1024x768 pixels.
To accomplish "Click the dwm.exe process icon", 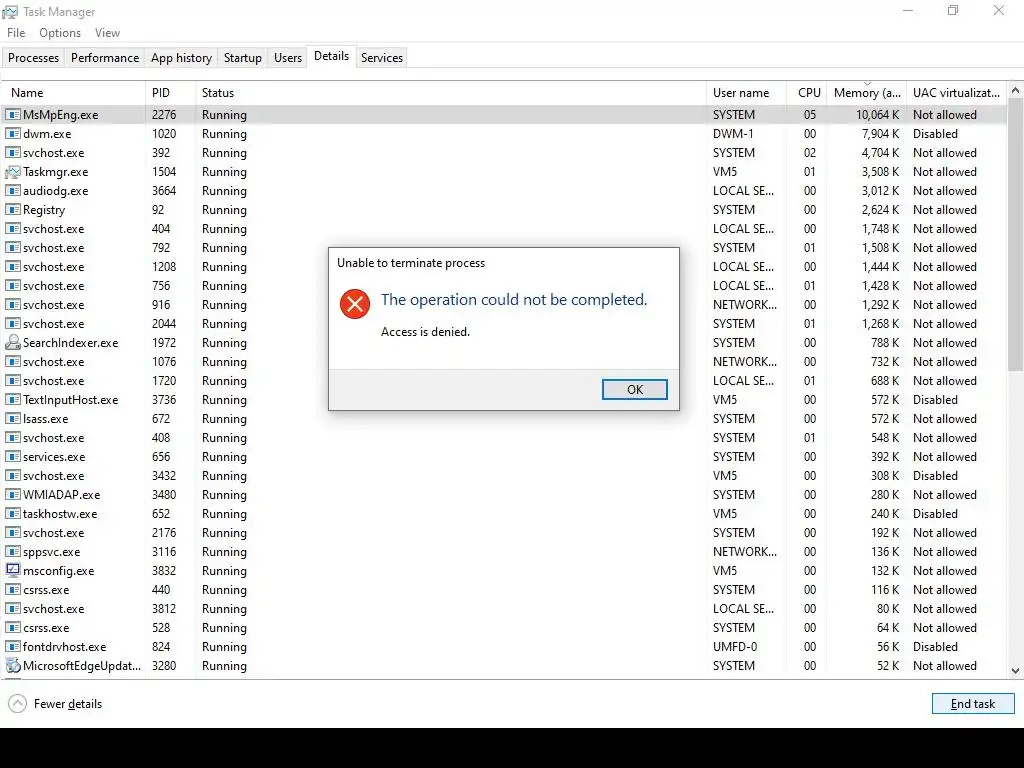I will click(x=12, y=134).
